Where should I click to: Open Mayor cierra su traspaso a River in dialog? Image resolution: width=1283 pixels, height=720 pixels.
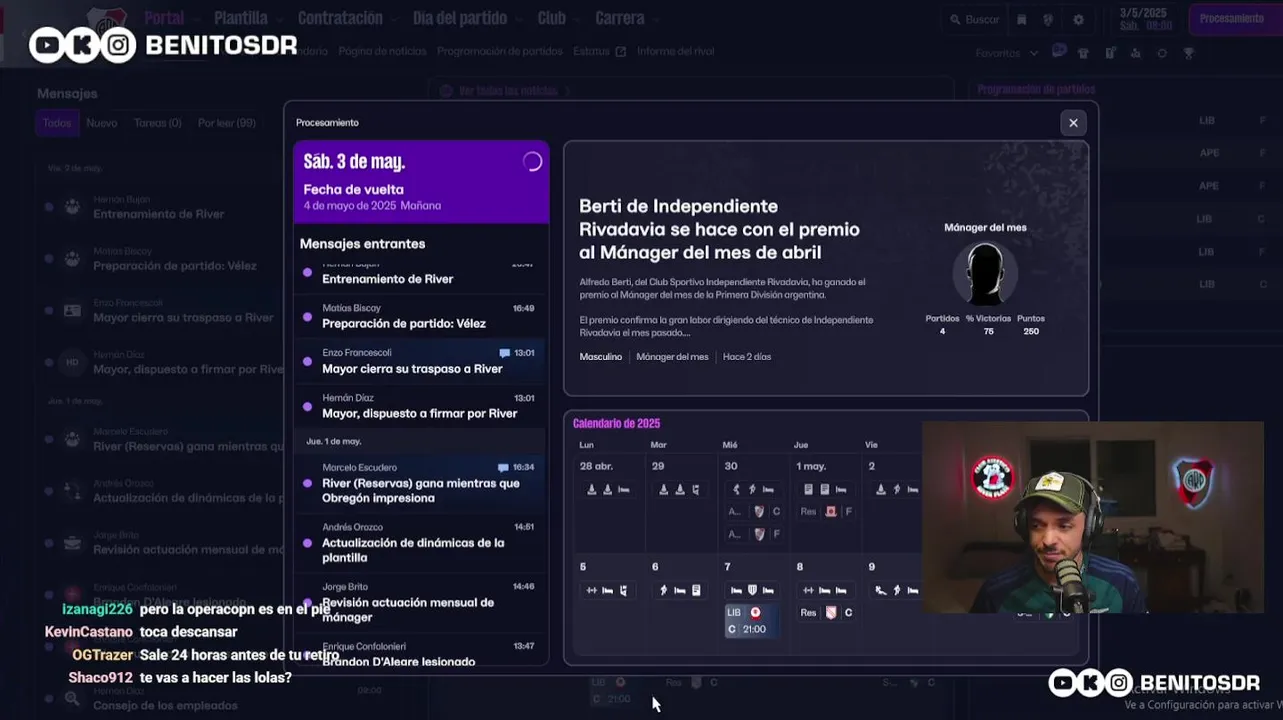coord(421,361)
